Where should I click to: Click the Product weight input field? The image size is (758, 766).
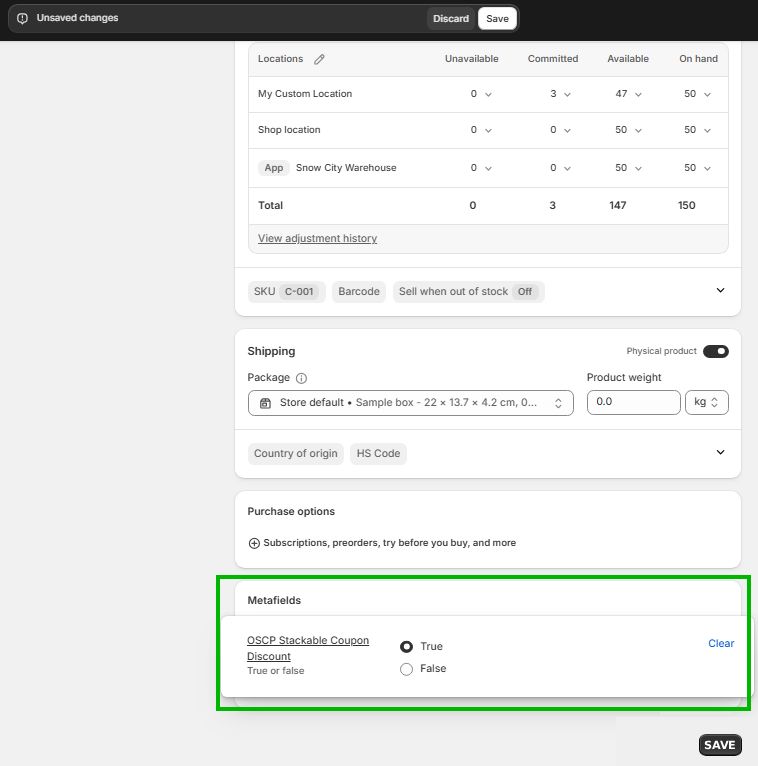tap(633, 402)
